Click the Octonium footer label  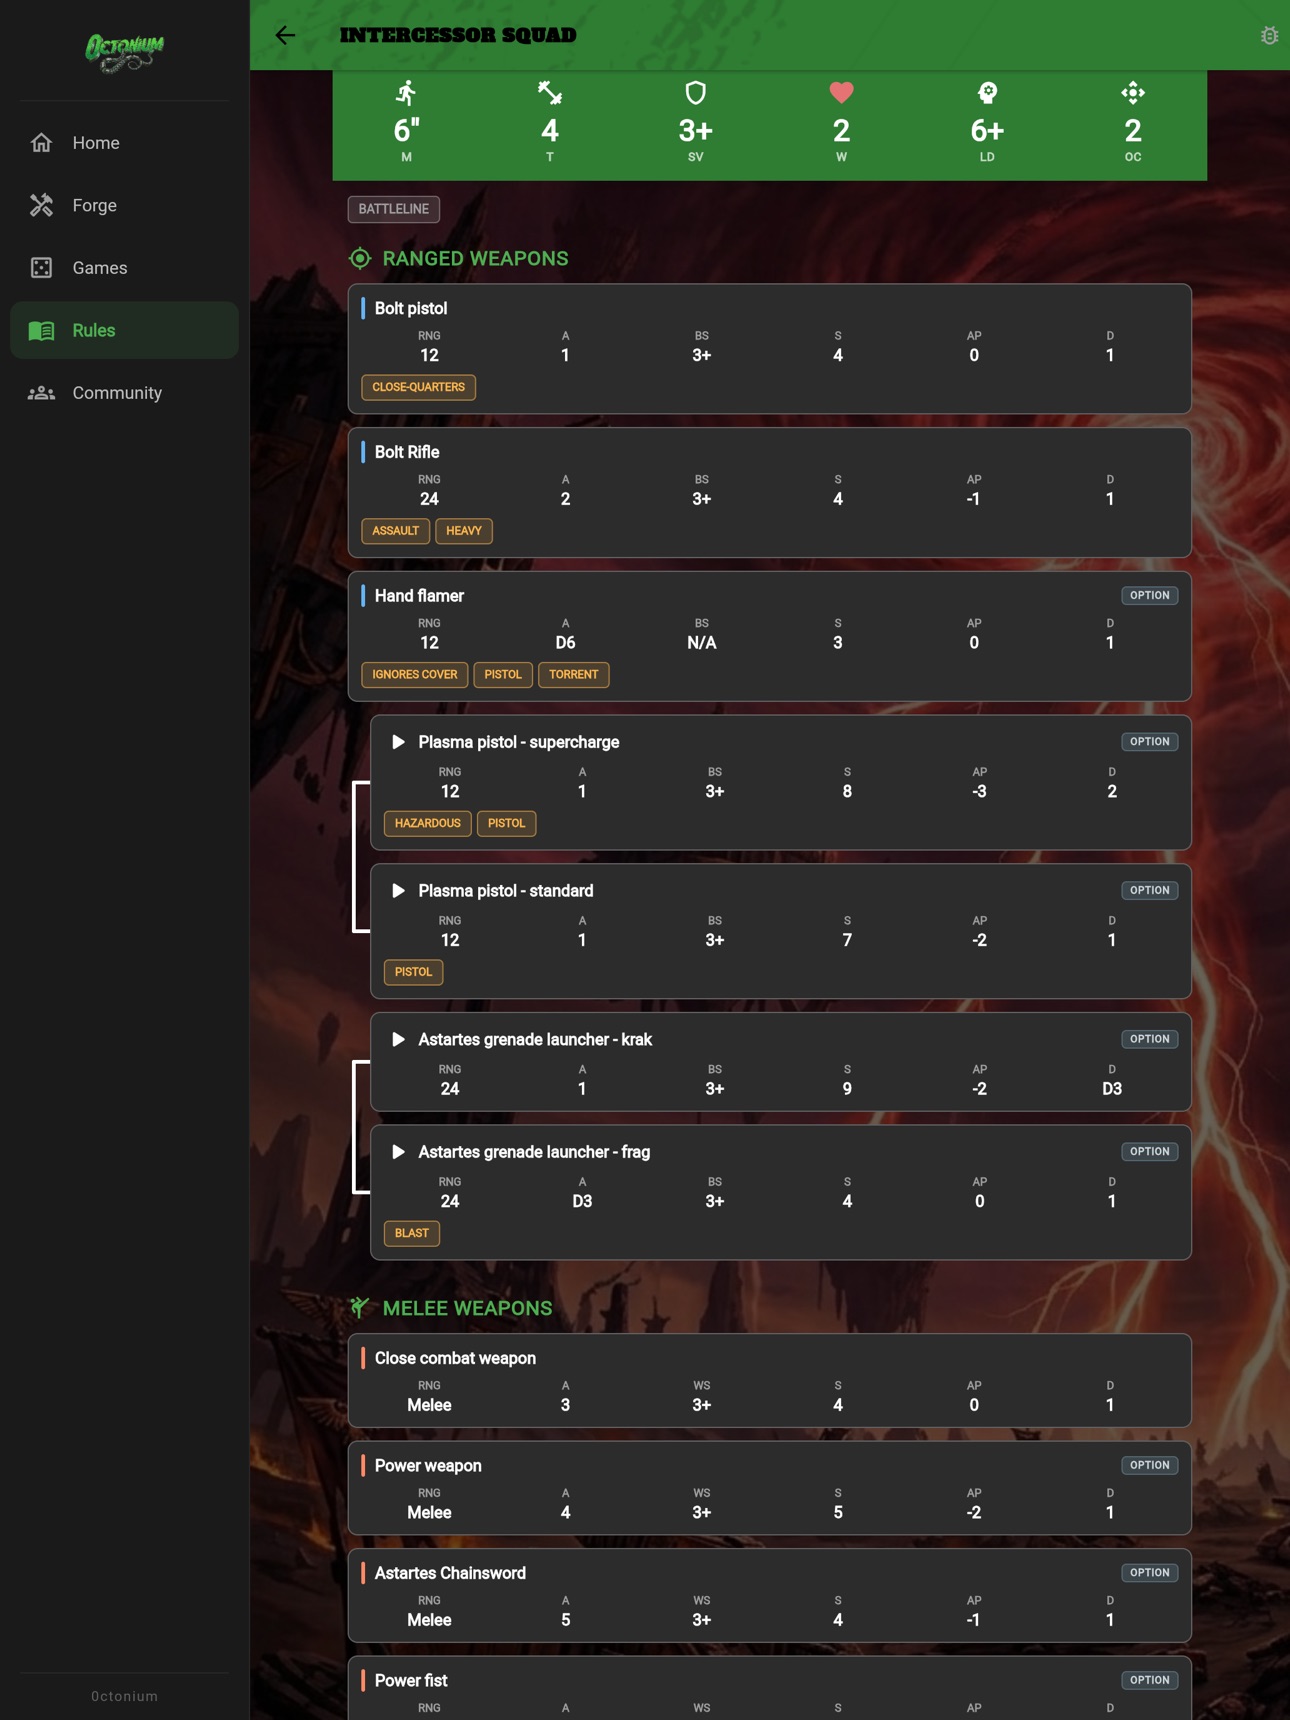tap(124, 1696)
